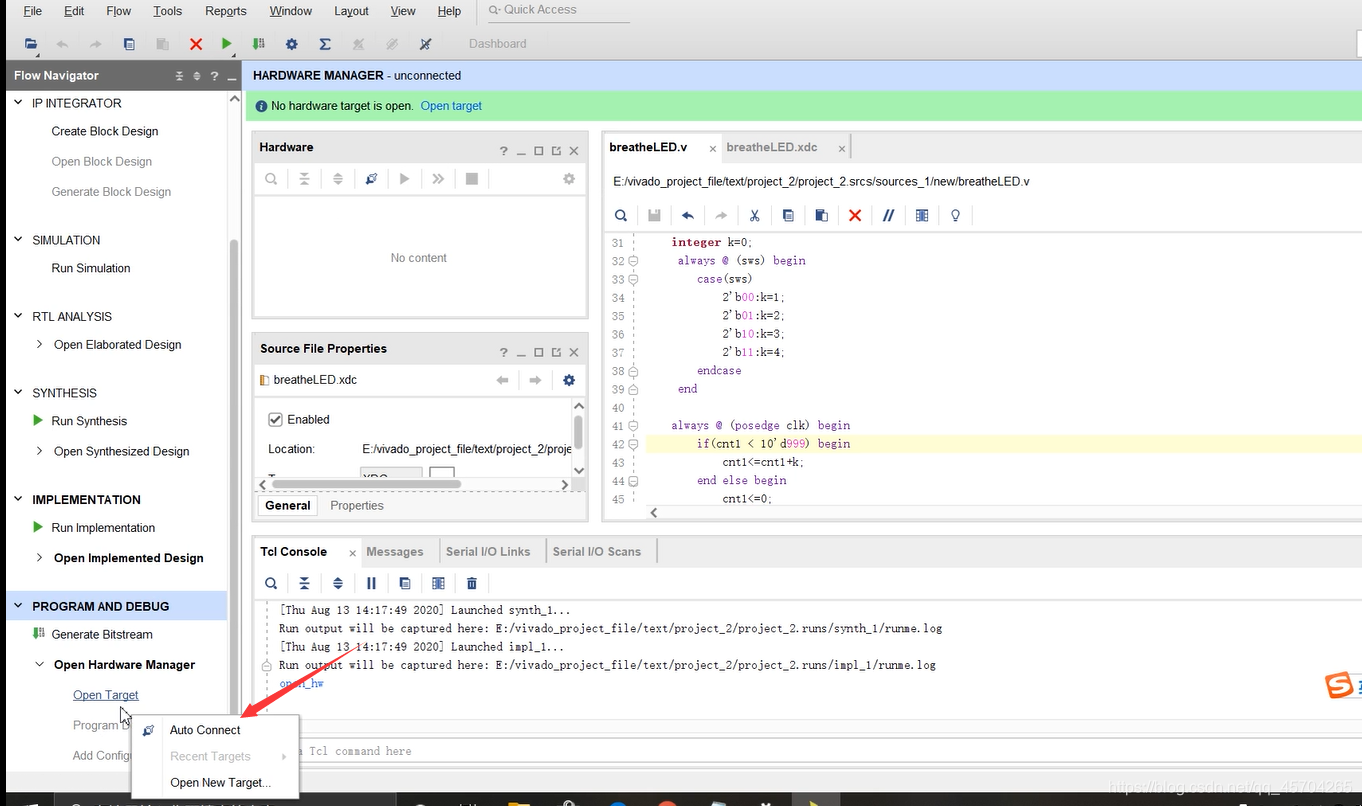
Task: Collapse the SIMULATION section
Action: [18, 240]
